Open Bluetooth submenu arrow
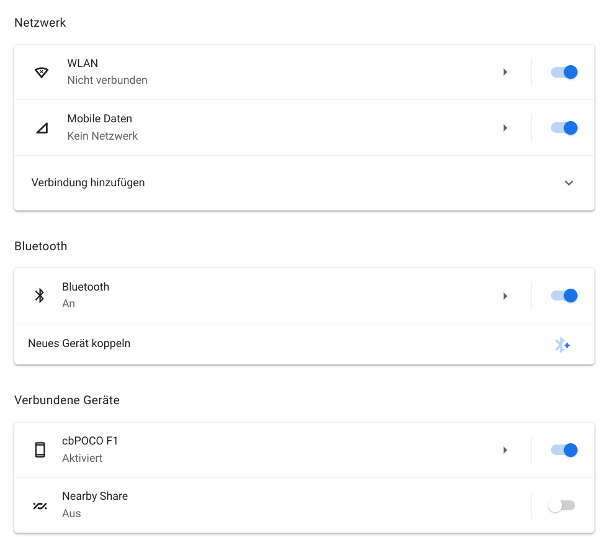The width and height of the screenshot is (600, 537). (505, 296)
